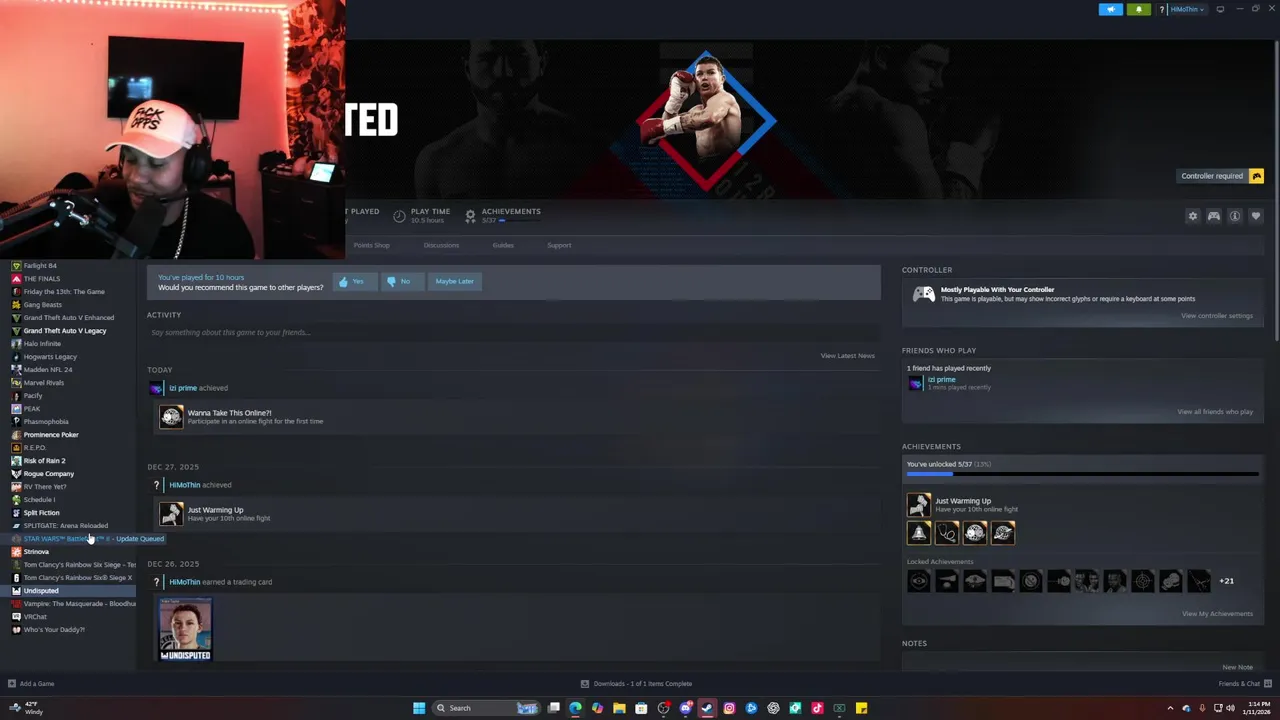1280x720 pixels.
Task: Click Say something about this game field
Action: point(513,332)
